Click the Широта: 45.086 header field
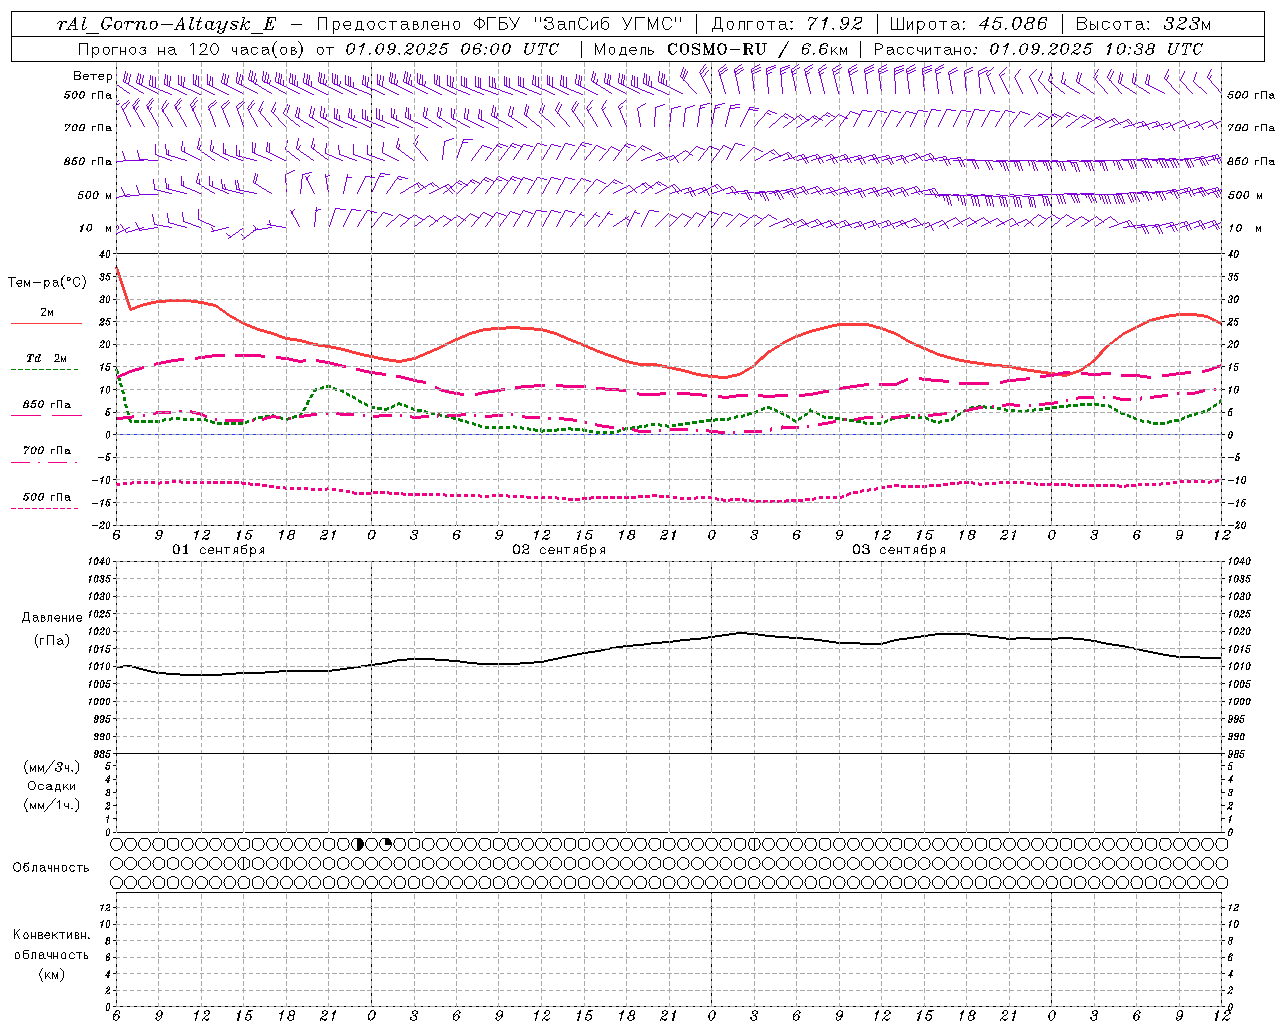Image resolution: width=1280 pixels, height=1024 pixels. coord(968,24)
